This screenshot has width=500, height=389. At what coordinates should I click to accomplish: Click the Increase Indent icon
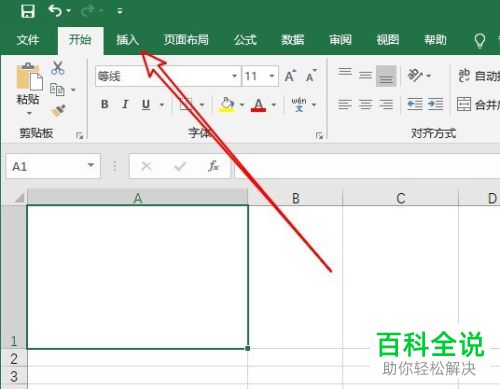point(435,104)
